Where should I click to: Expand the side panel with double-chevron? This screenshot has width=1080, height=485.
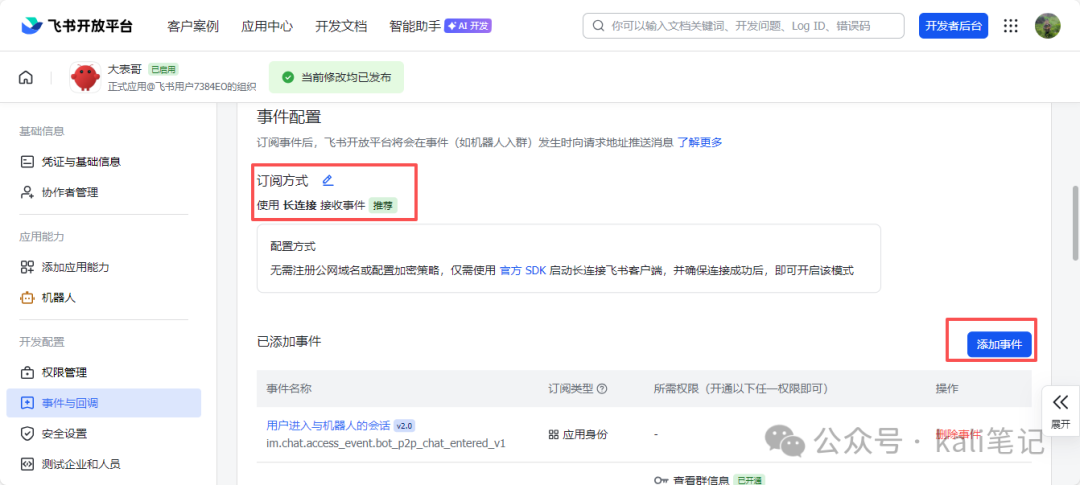[x=1060, y=410]
